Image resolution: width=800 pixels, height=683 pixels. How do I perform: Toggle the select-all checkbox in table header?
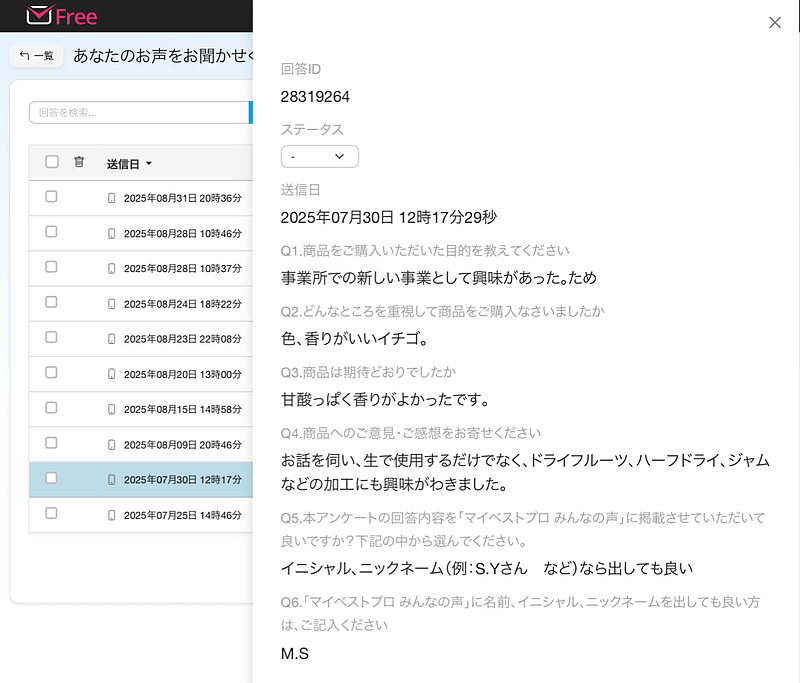pos(52,162)
